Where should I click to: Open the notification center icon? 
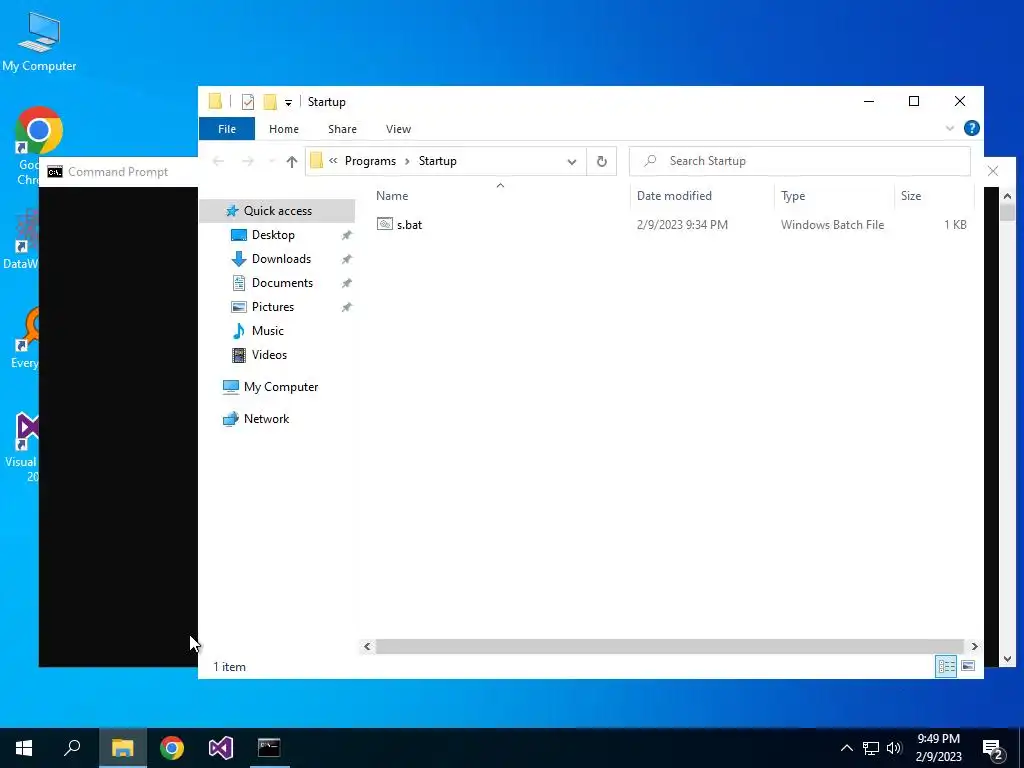click(x=993, y=749)
